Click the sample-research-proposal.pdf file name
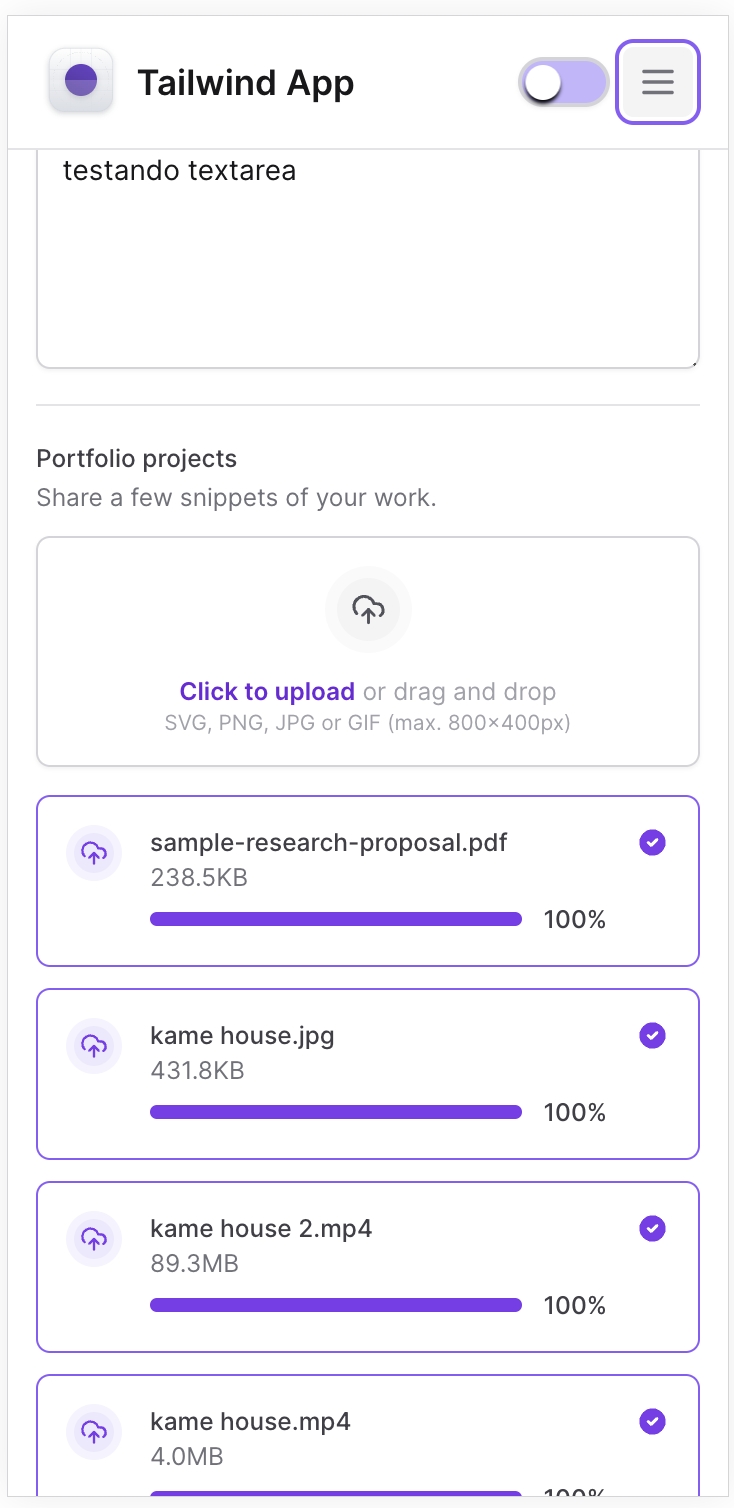 (x=328, y=842)
